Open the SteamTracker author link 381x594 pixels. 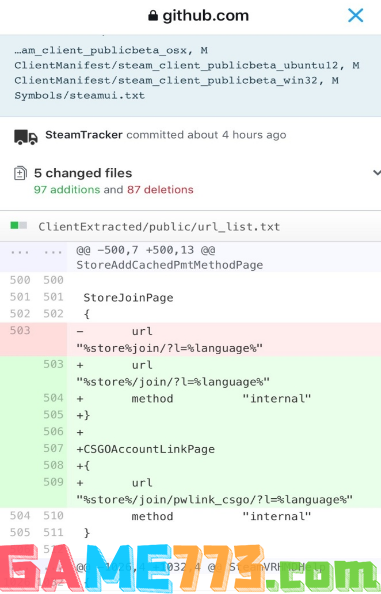(x=84, y=135)
